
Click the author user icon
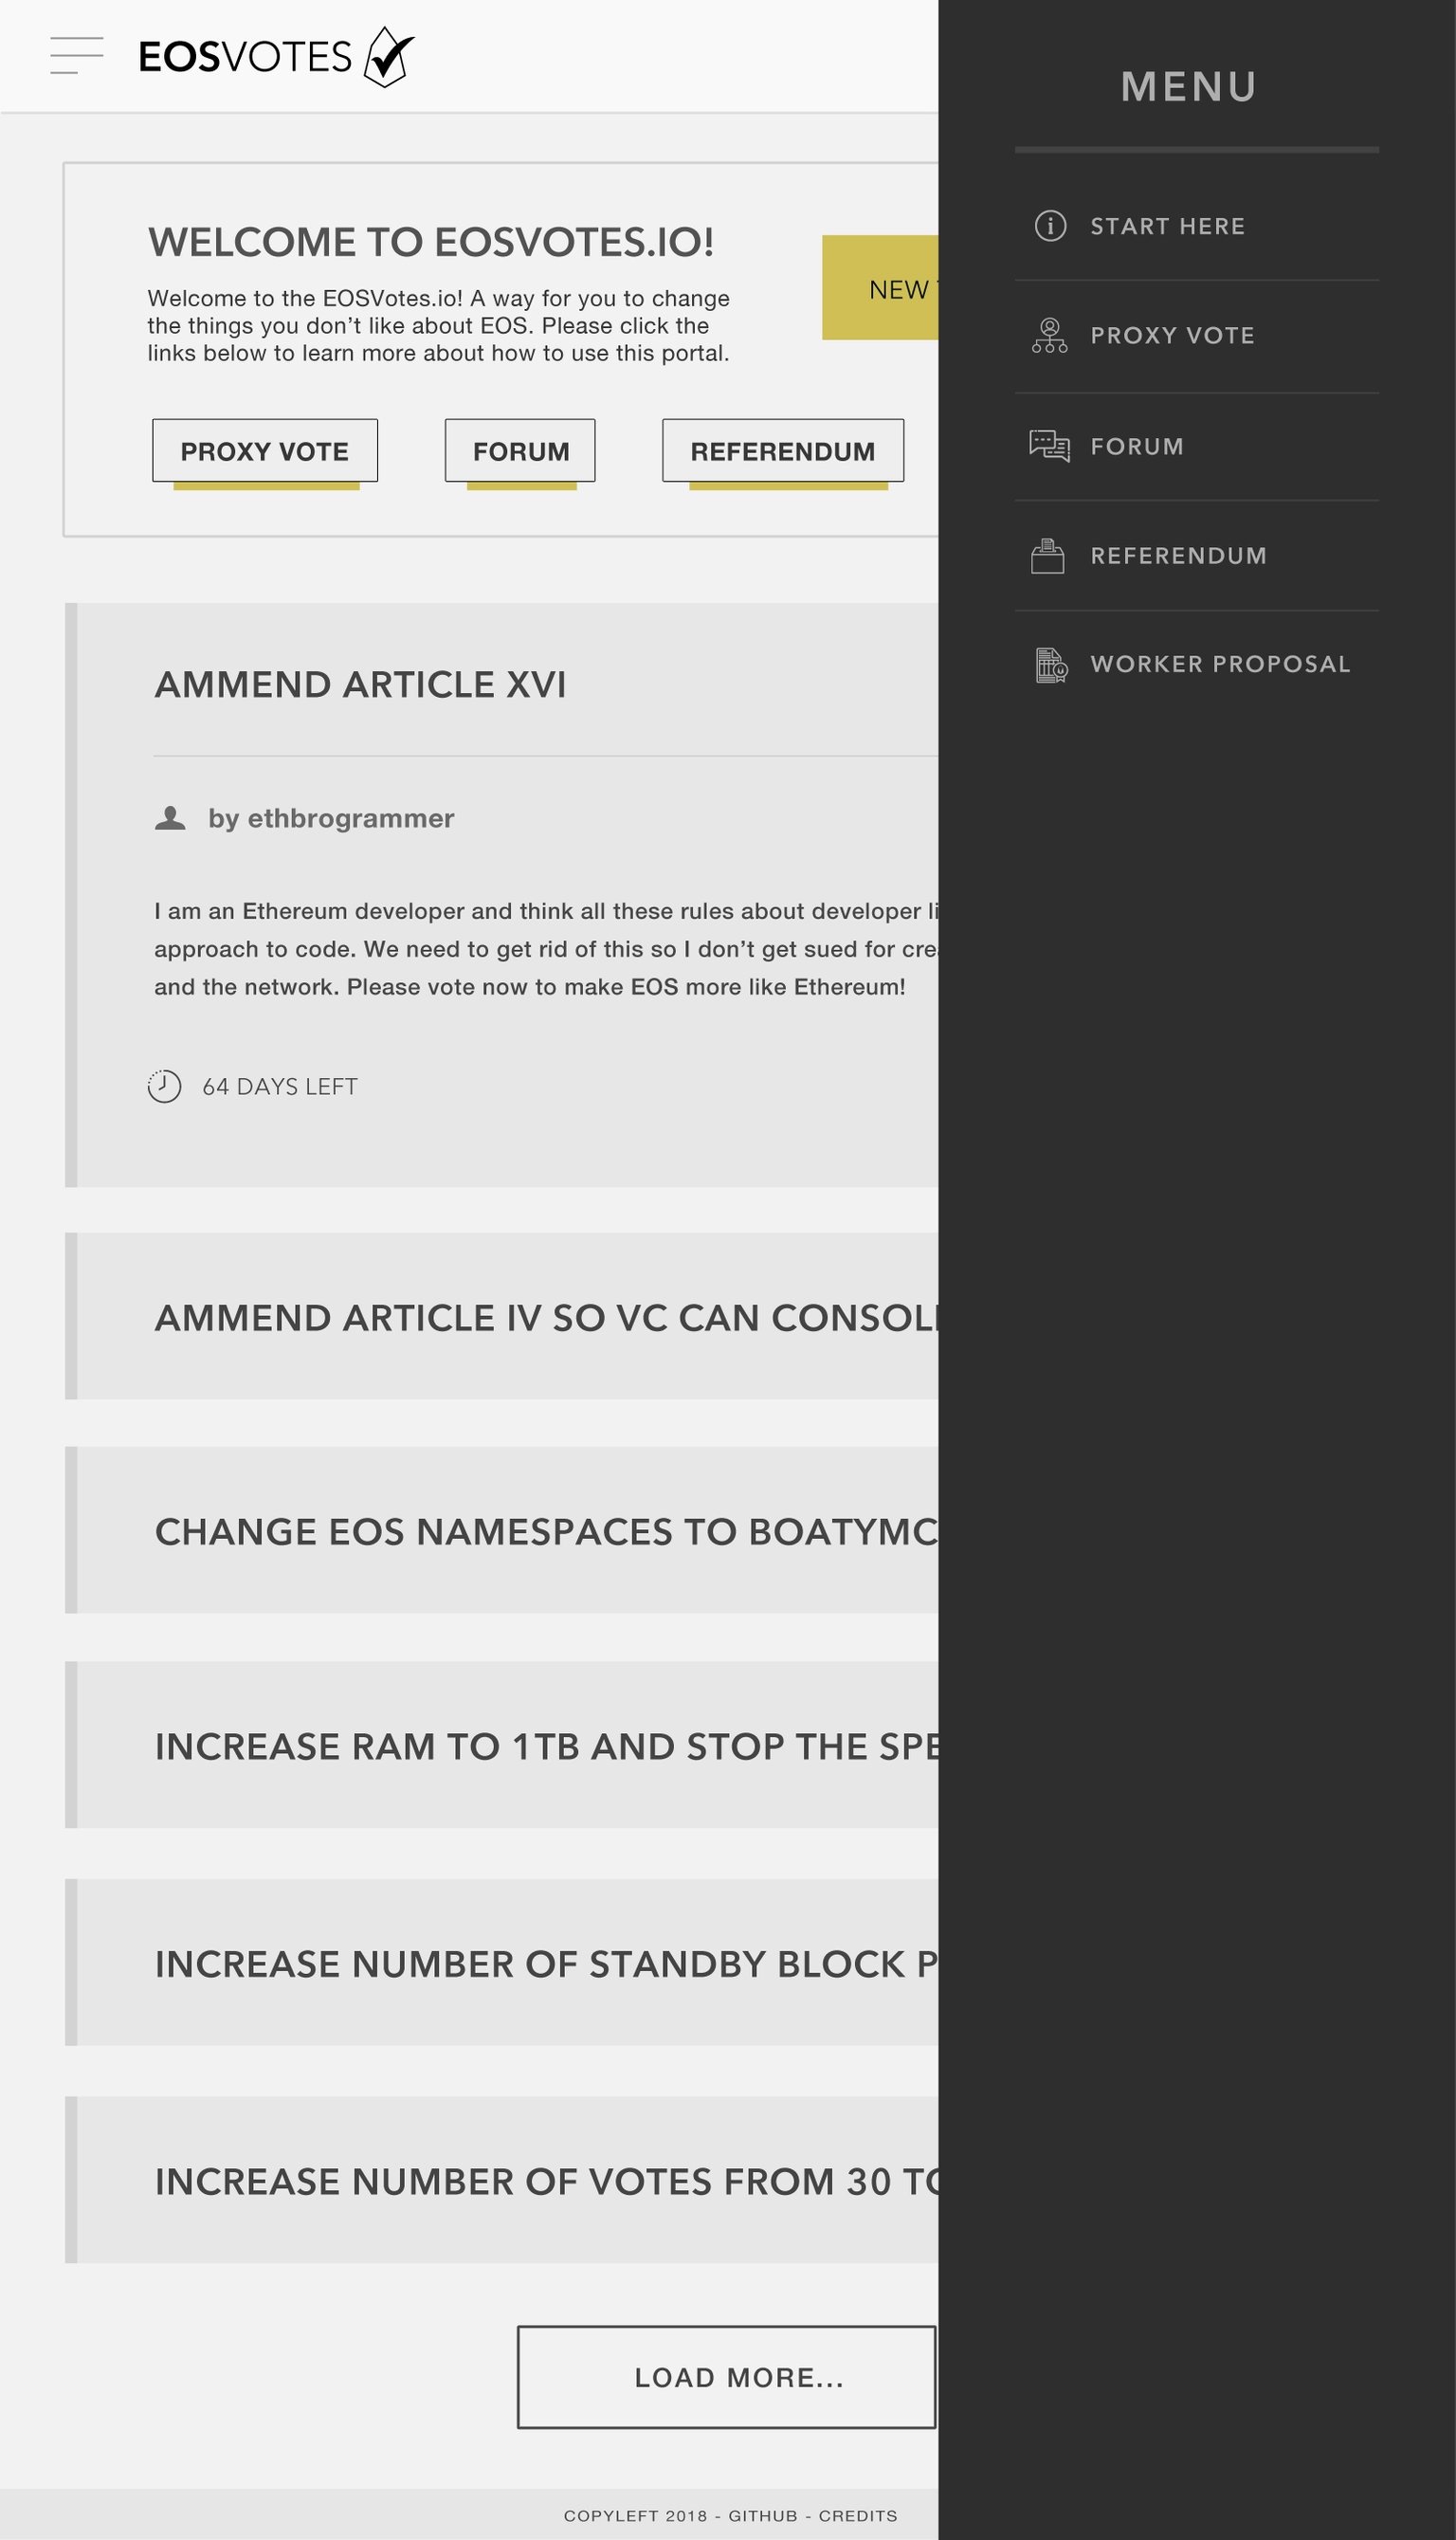pos(171,818)
